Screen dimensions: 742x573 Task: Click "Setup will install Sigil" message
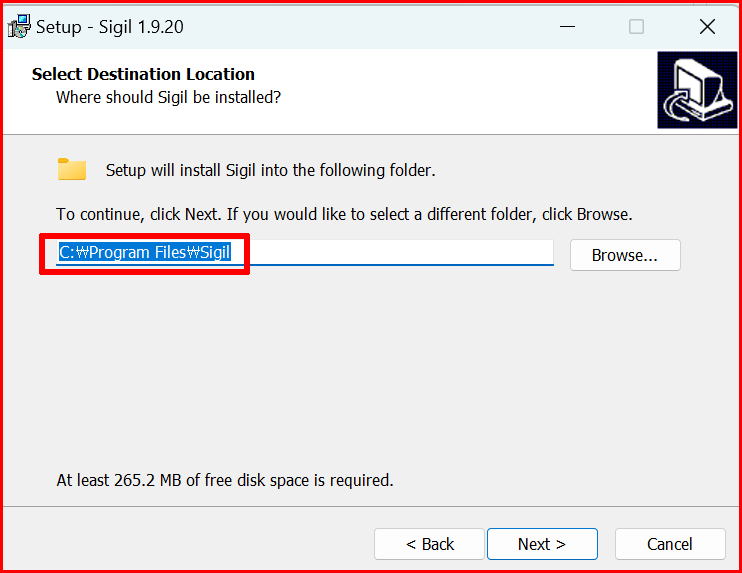[271, 170]
